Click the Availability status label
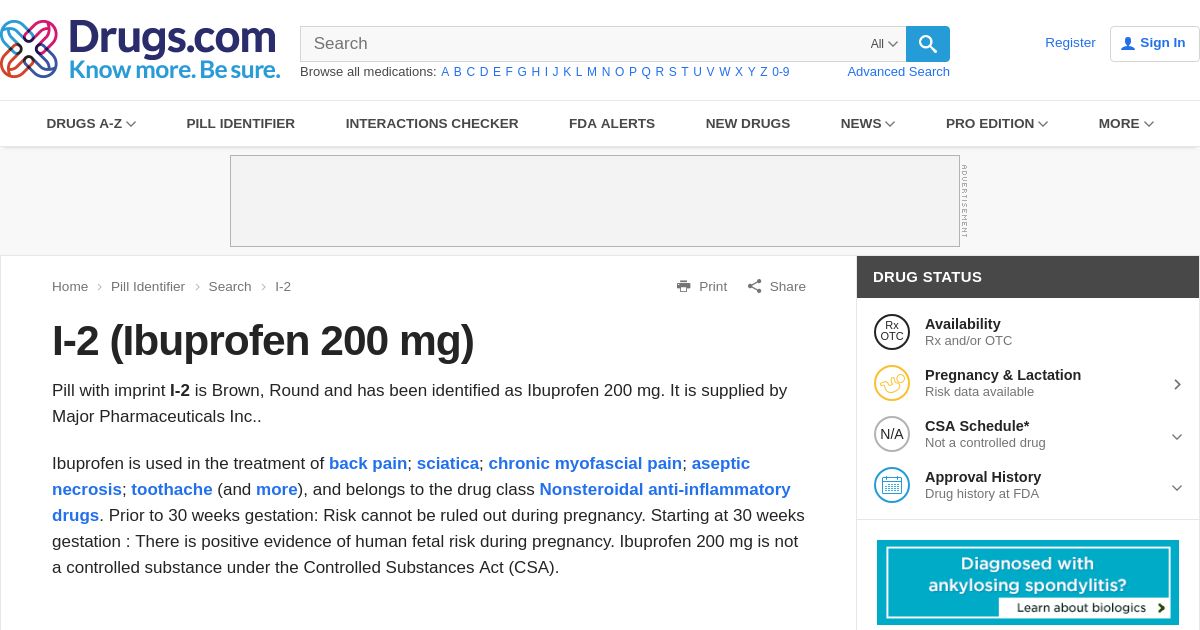This screenshot has height=630, width=1200. click(963, 324)
